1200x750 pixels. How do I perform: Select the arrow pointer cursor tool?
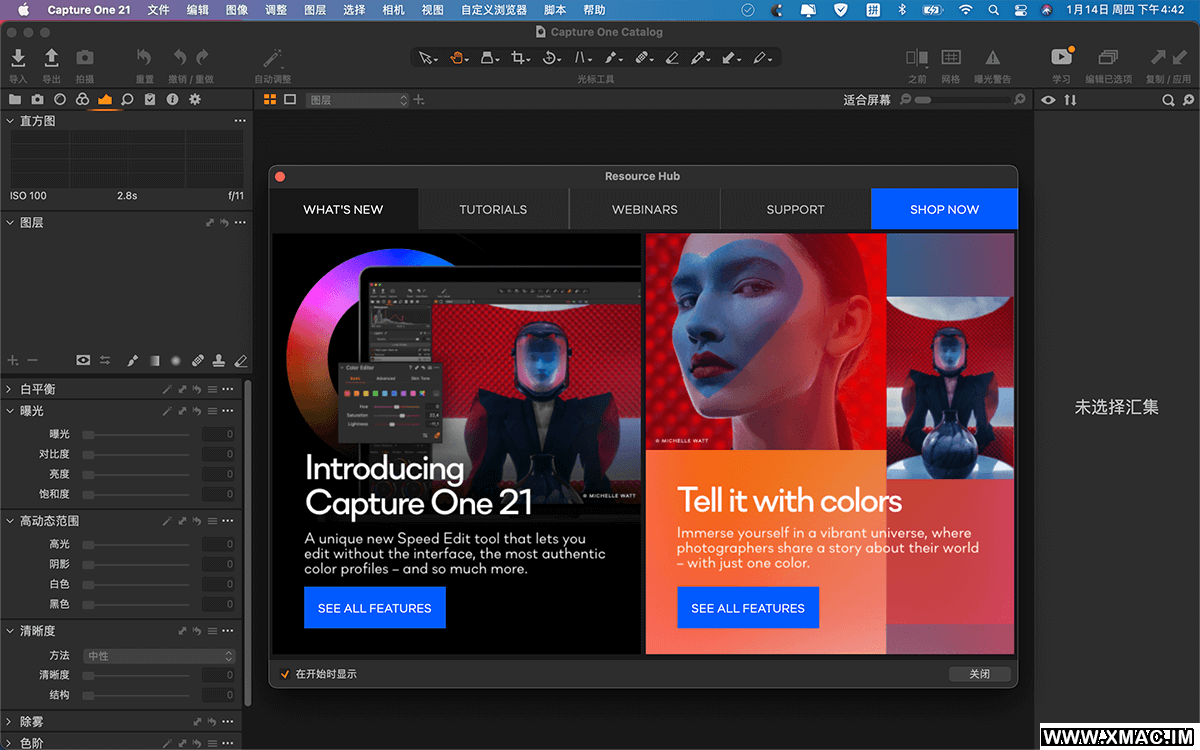428,58
